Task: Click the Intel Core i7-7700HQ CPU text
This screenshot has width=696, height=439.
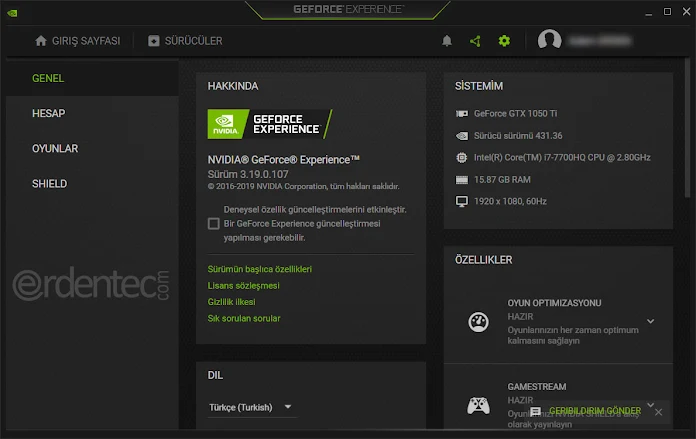Action: pos(562,158)
